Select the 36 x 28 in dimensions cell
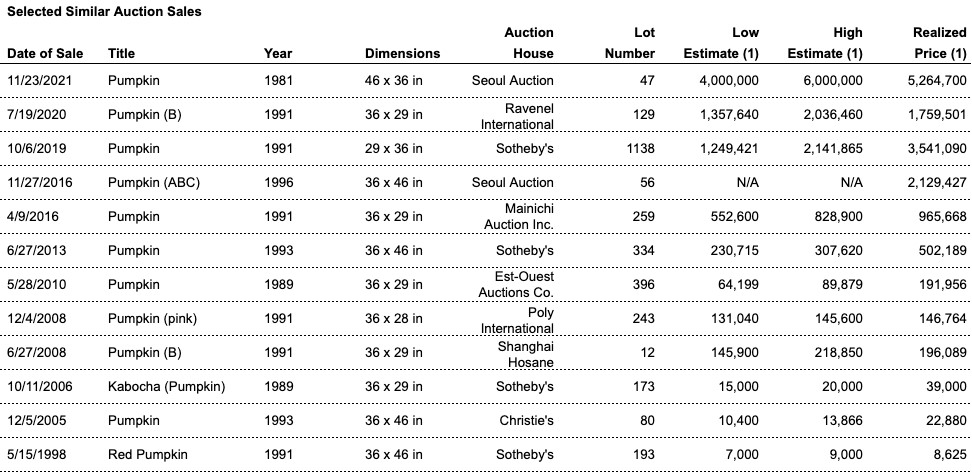Screen dimensions: 972x476 (394, 318)
